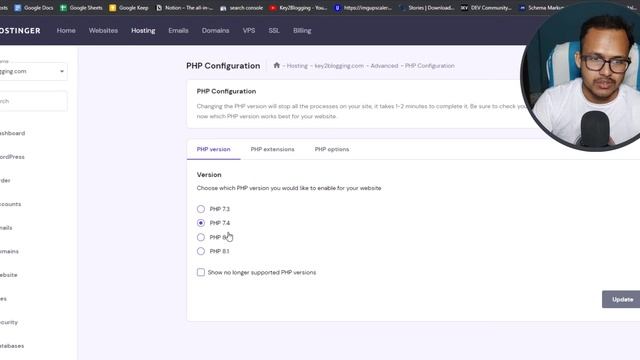The width and height of the screenshot is (640, 360).
Task: Open search console bookmark
Action: [x=242, y=8]
